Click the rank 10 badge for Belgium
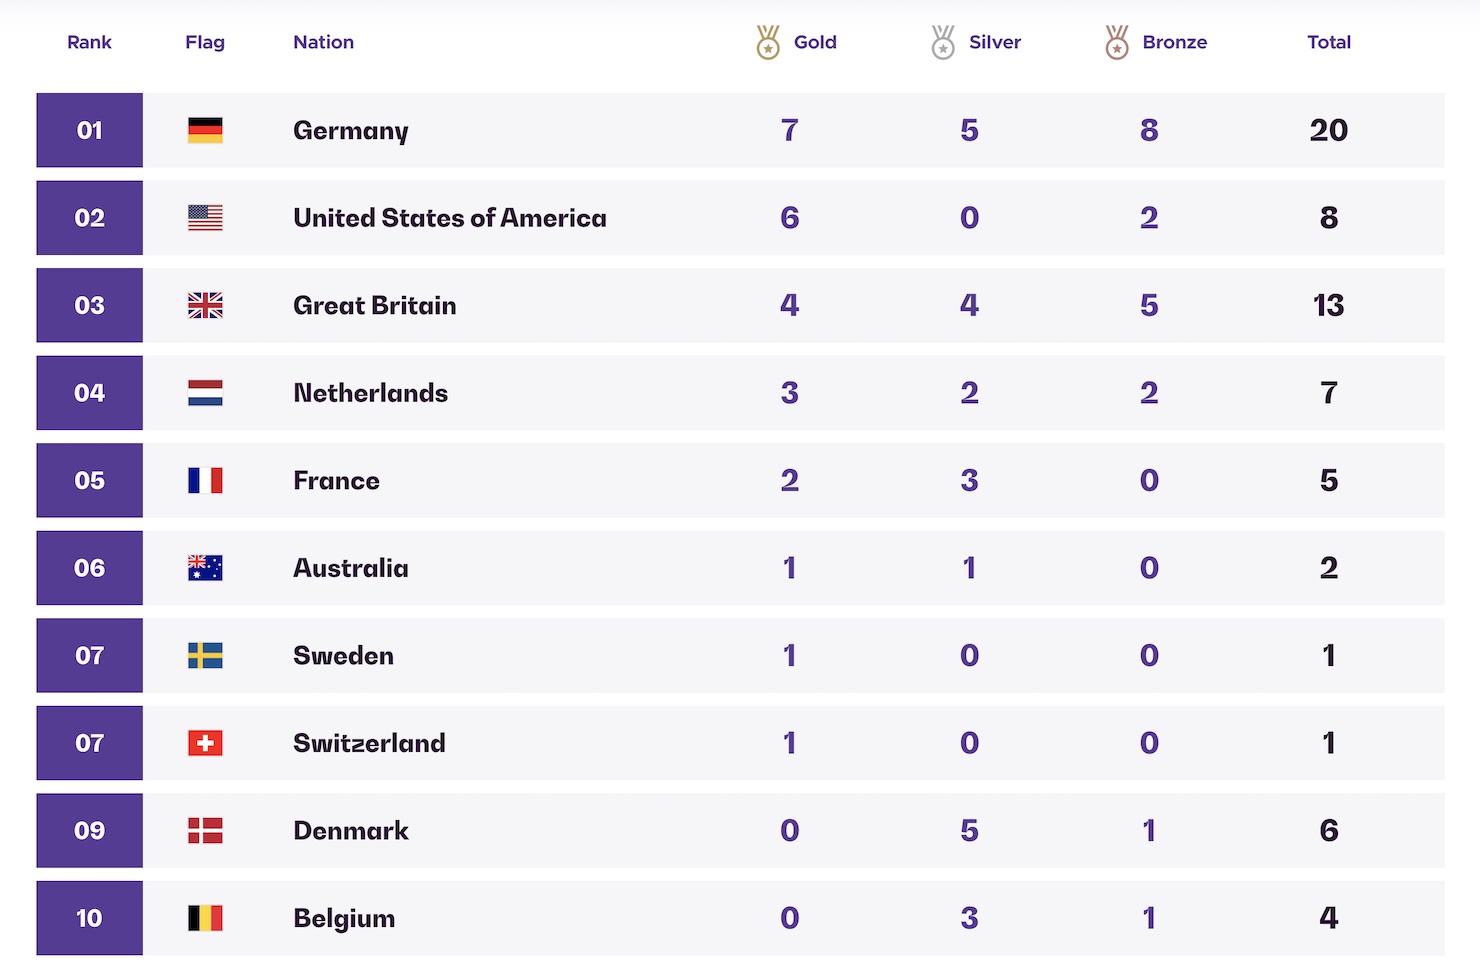Image resolution: width=1480 pixels, height=964 pixels. 89,918
